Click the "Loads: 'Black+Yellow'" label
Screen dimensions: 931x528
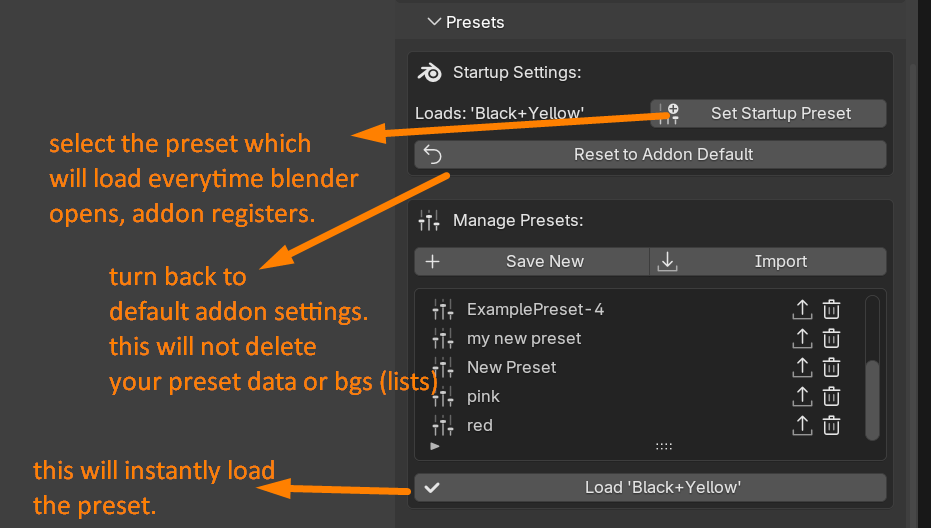point(499,113)
